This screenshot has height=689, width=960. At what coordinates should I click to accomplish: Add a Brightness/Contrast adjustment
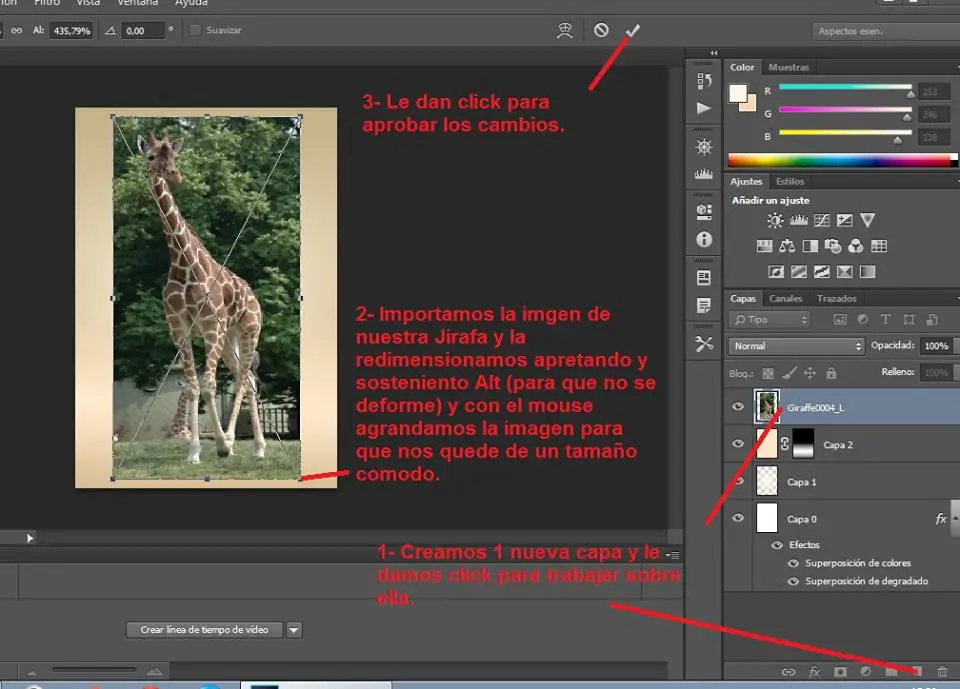(775, 220)
